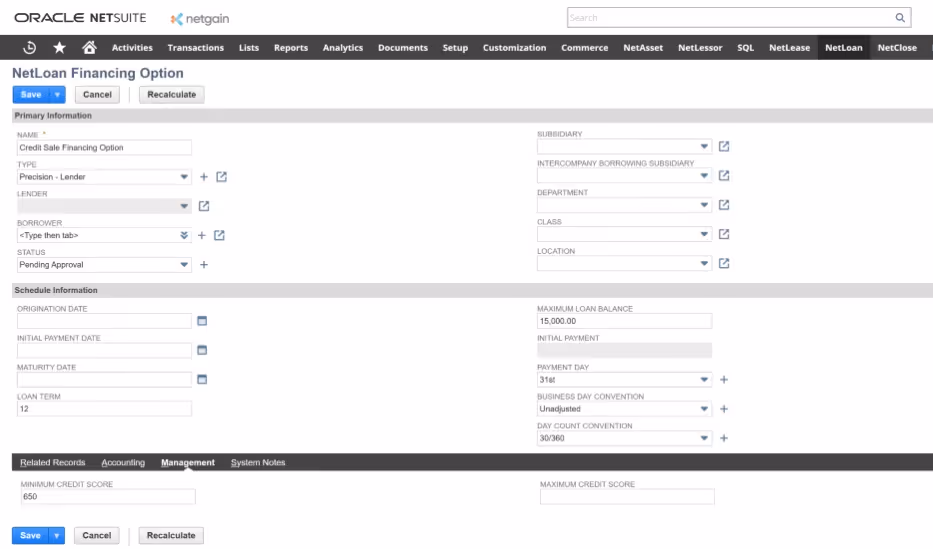Screen dimensions: 933x549
Task: Add a new Status with plus icon
Action: 203,265
